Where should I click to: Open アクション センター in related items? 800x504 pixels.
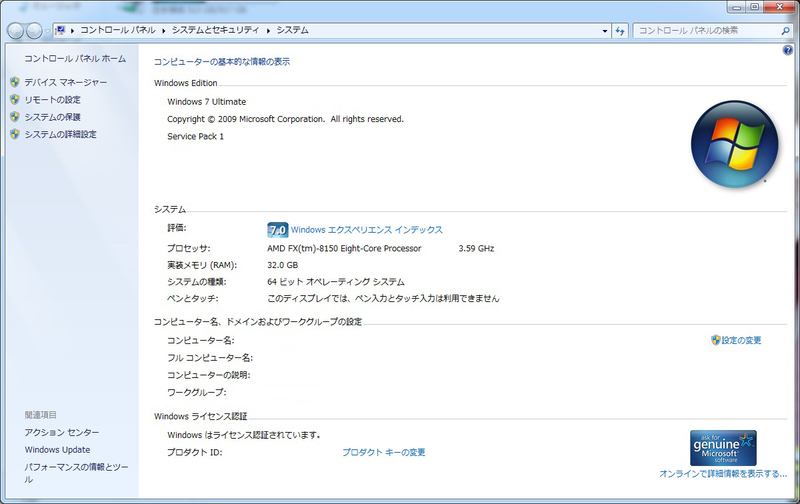(62, 432)
